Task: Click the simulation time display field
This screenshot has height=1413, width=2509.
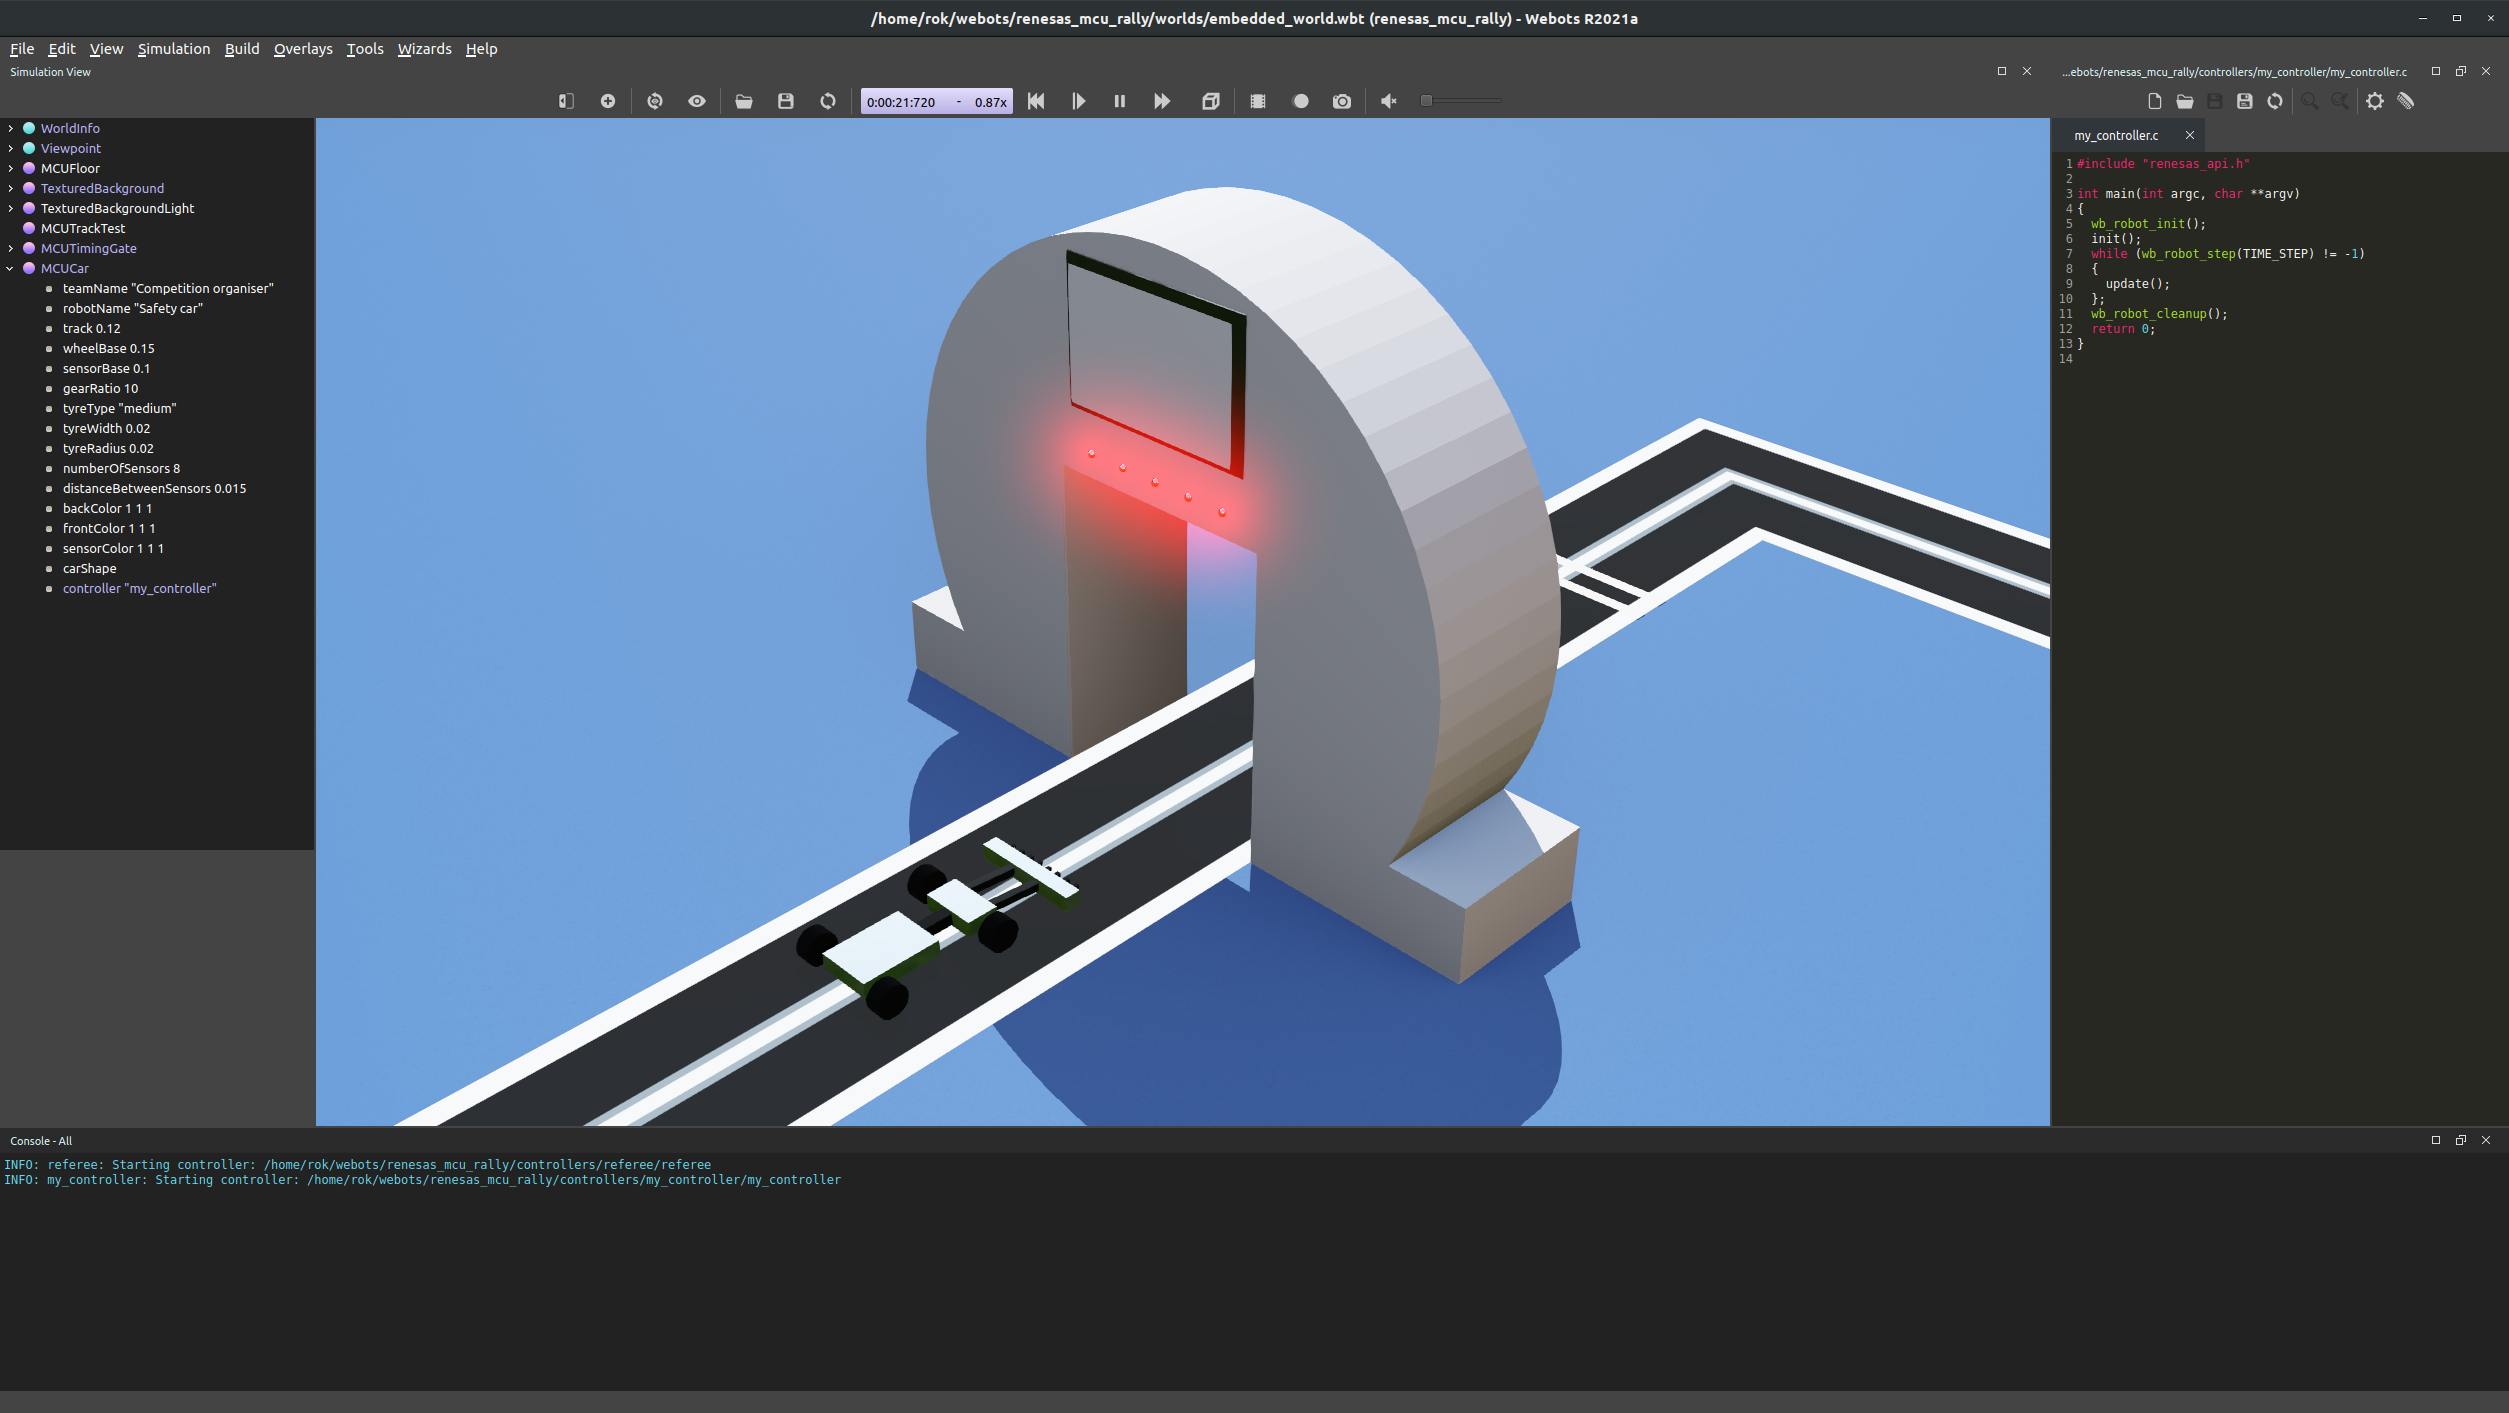Action: 902,102
